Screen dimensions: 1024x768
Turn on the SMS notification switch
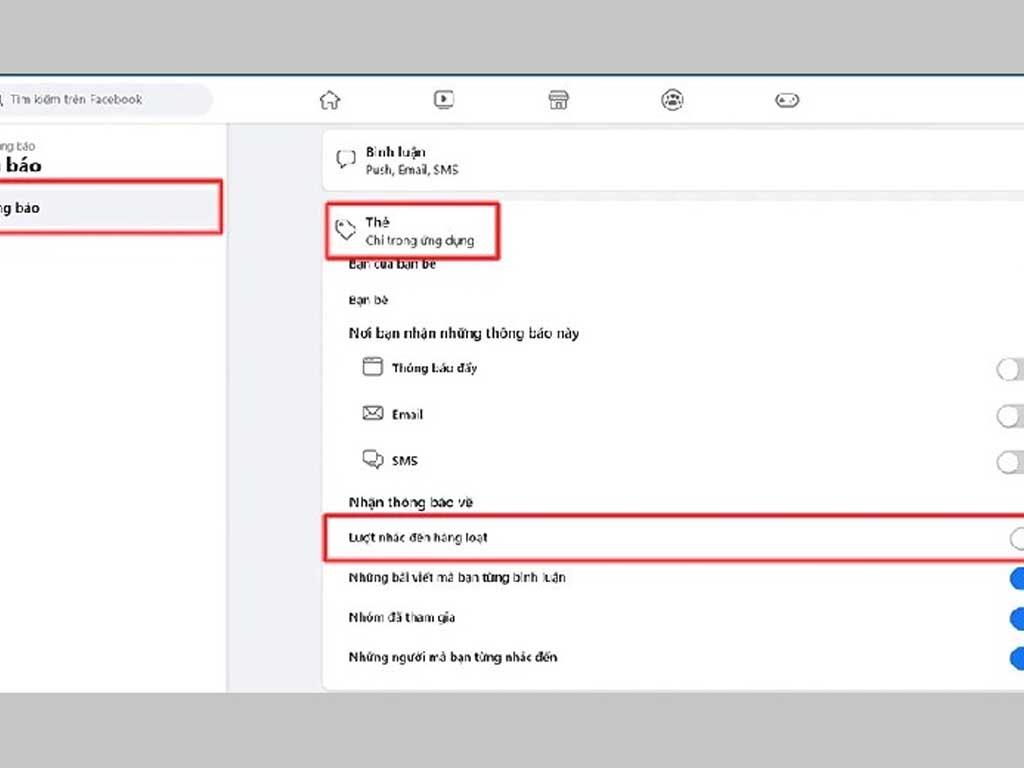pos(1010,462)
